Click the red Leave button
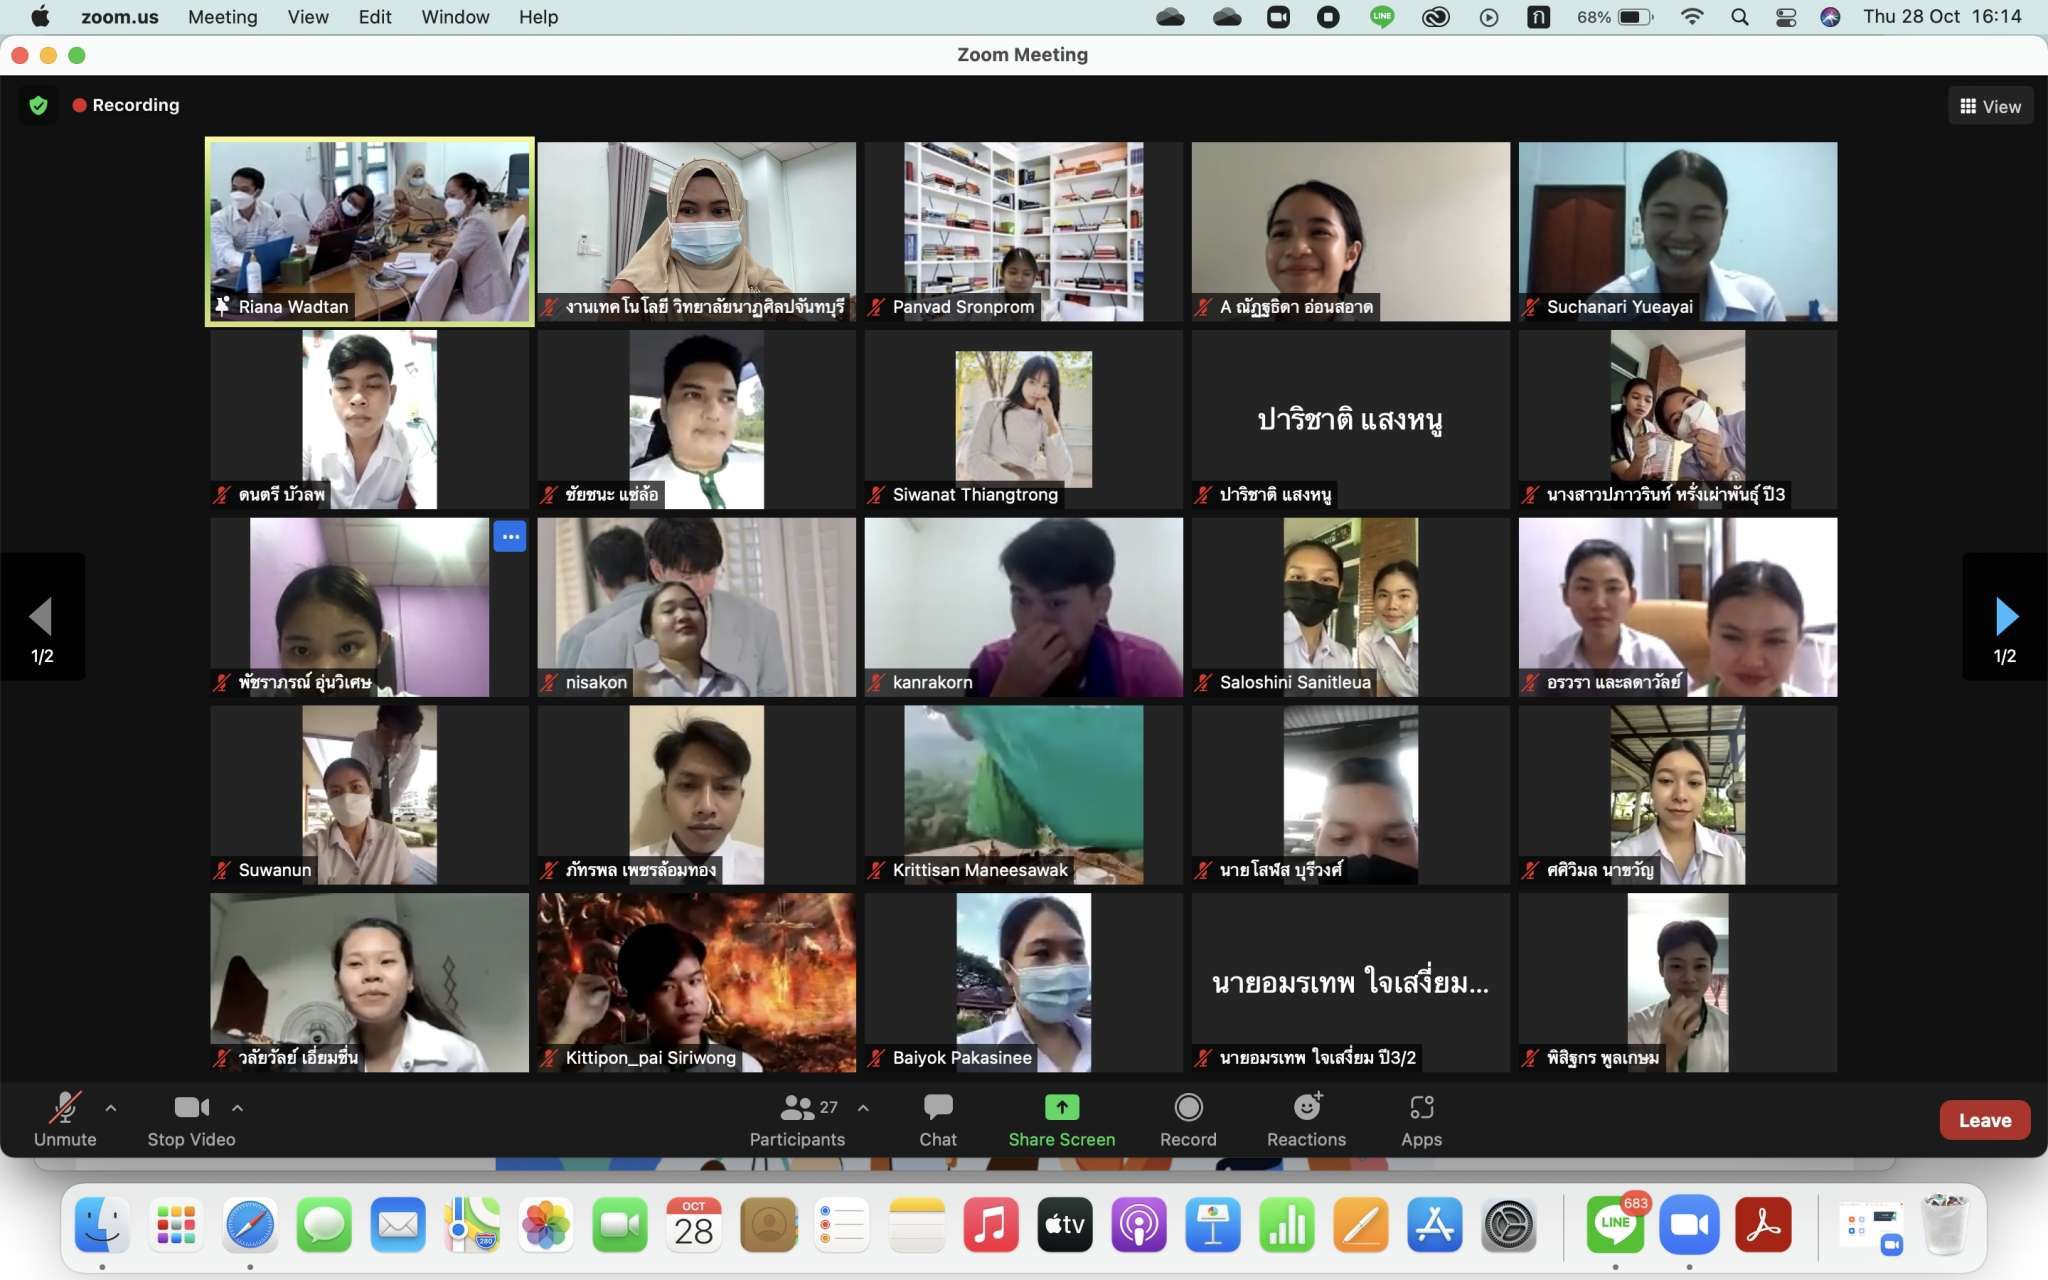The width and height of the screenshot is (2048, 1280). click(x=1984, y=1120)
